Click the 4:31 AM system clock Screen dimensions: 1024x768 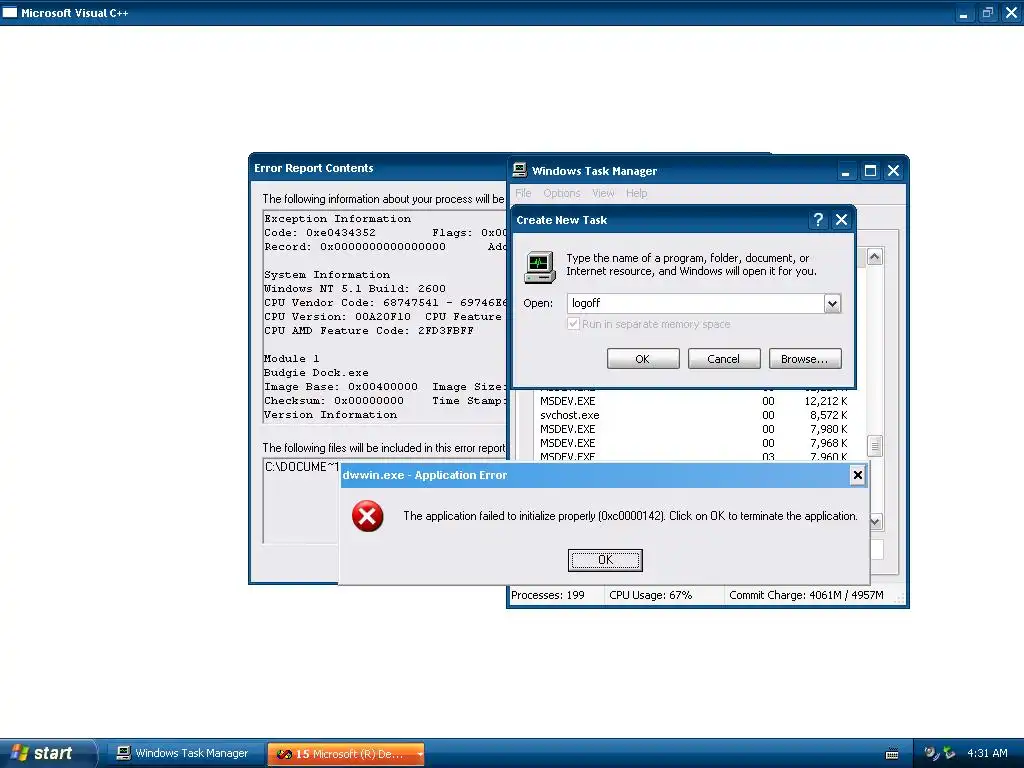point(987,753)
